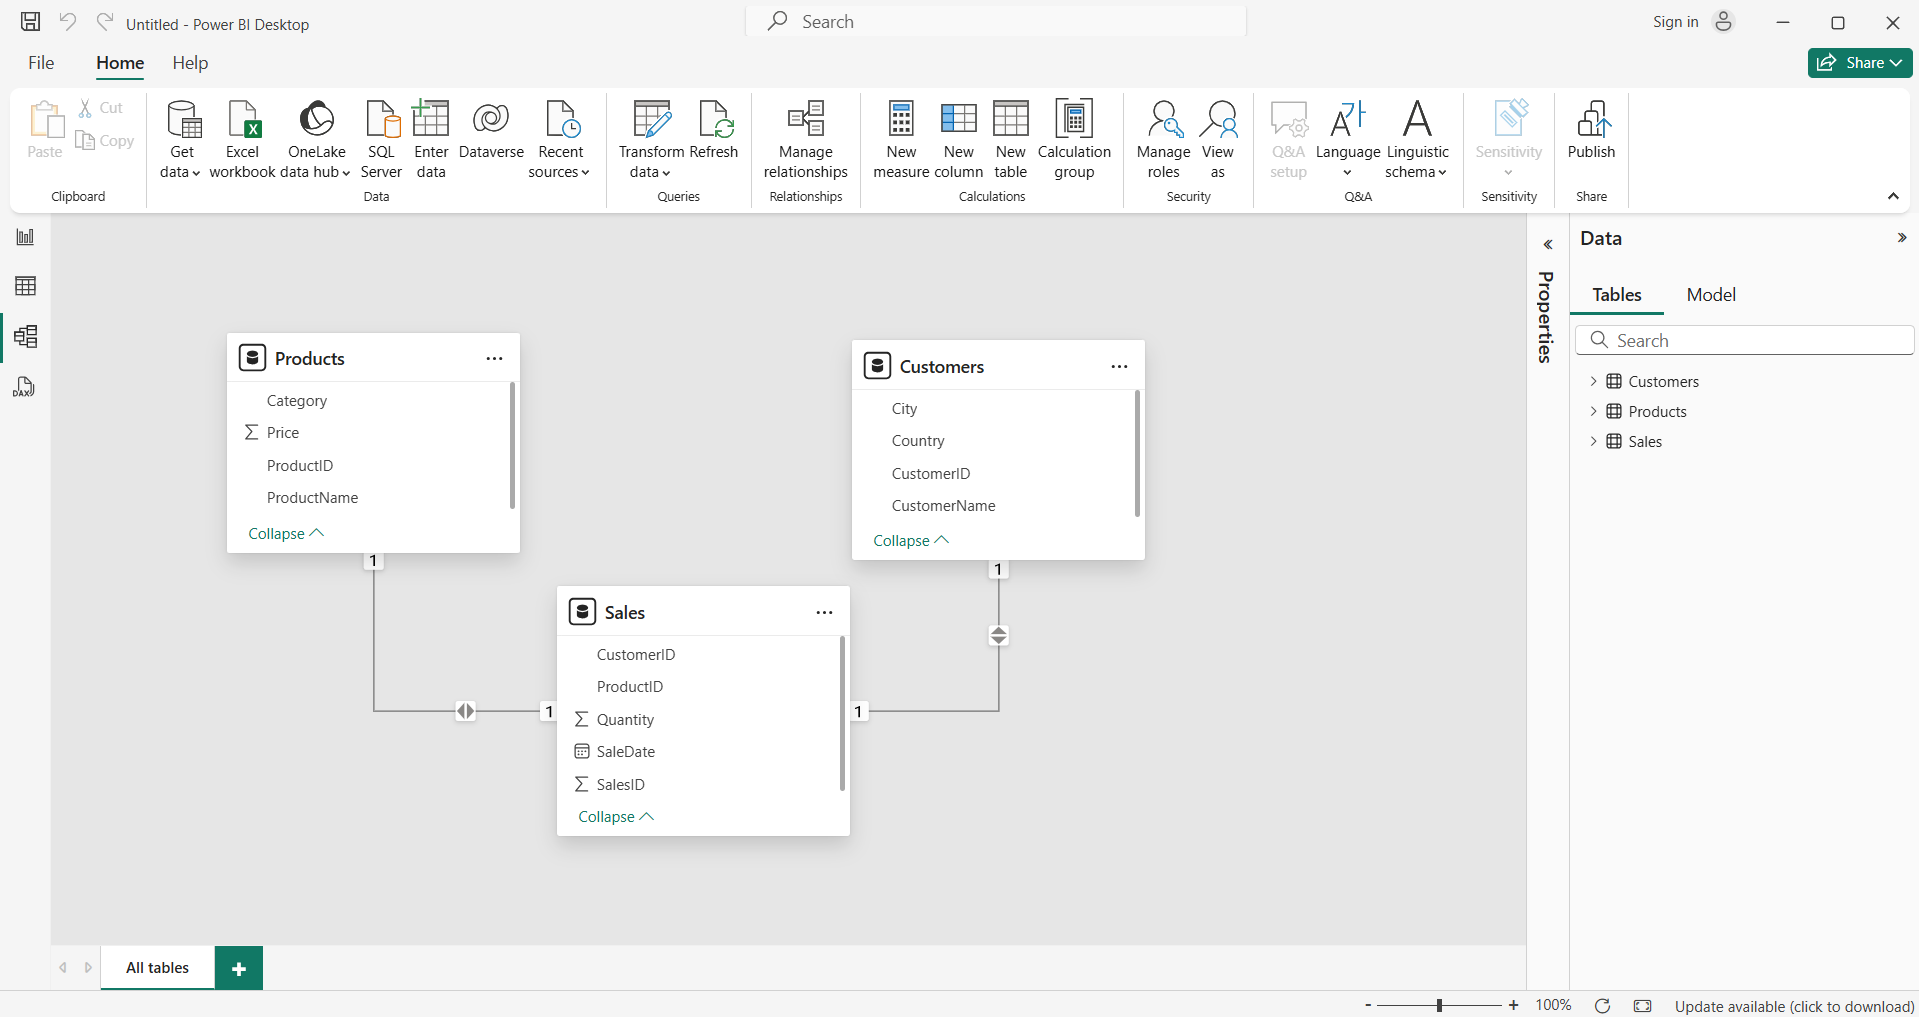Collapse the Sales table card
Screen dimensions: 1919x1017
pyautogui.click(x=616, y=817)
